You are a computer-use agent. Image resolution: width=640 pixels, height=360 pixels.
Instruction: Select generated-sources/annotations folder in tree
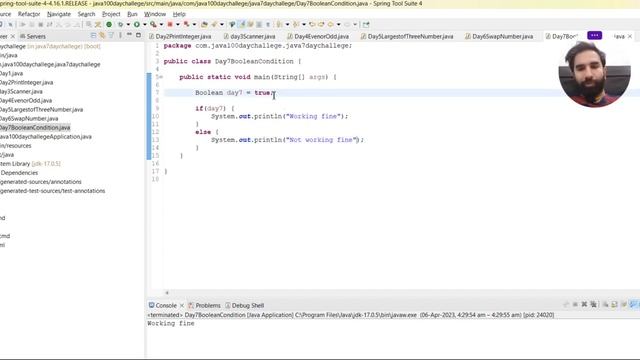41,182
